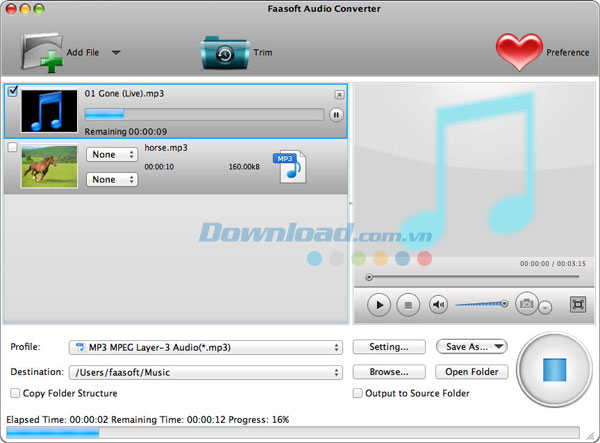
Task: Close the window with red button
Action: [x=11, y=9]
